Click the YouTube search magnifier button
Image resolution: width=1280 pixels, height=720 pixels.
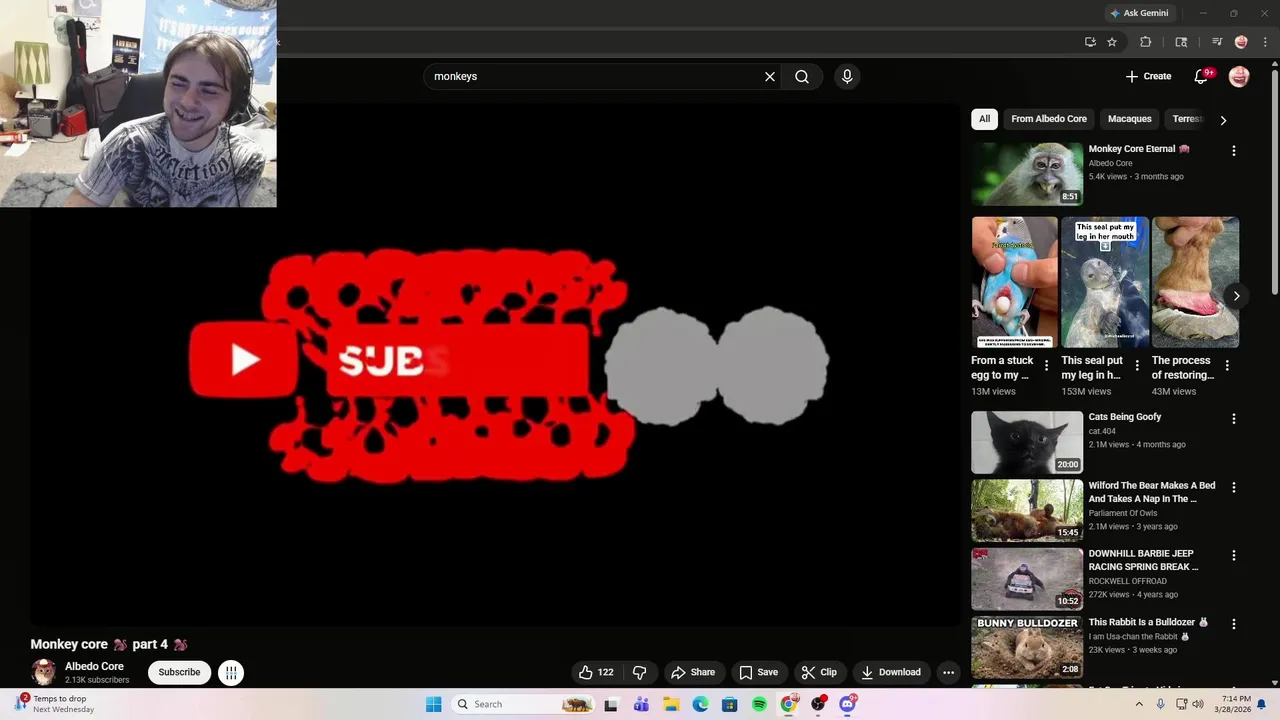pos(802,76)
